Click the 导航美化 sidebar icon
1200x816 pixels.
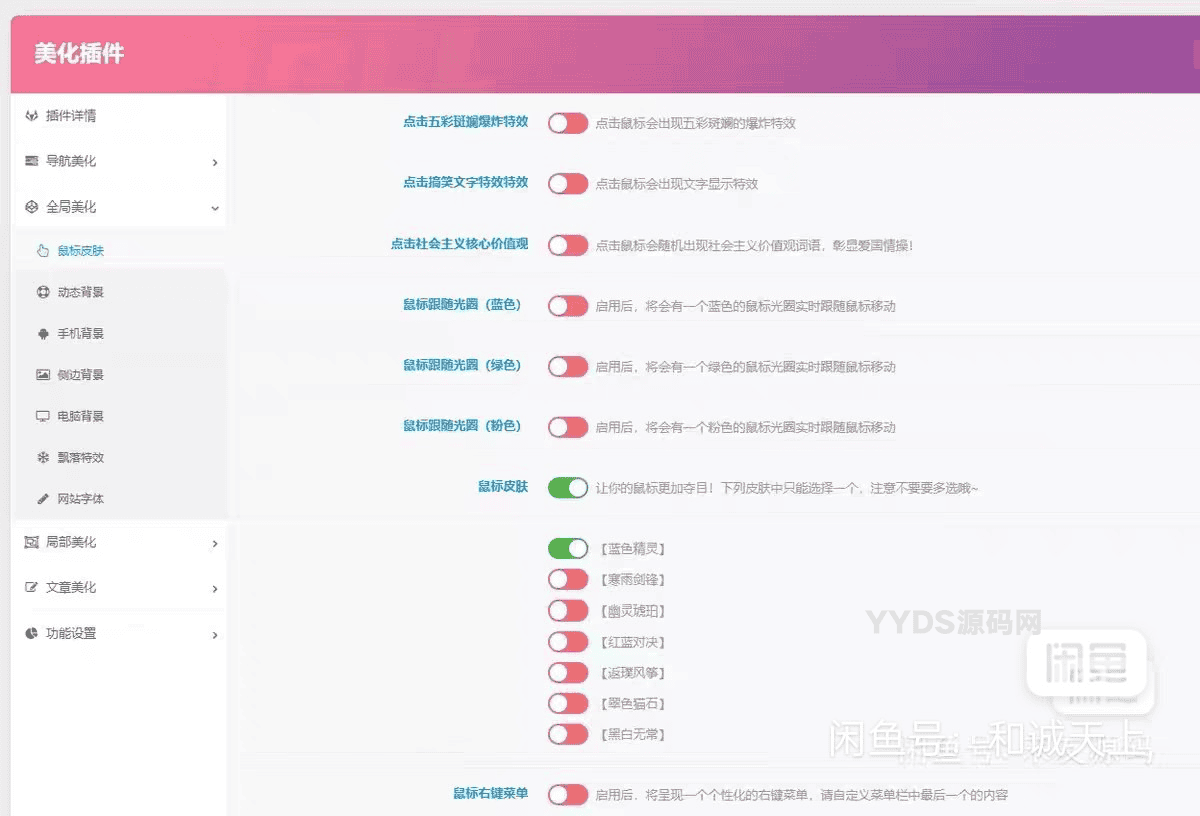(31, 161)
